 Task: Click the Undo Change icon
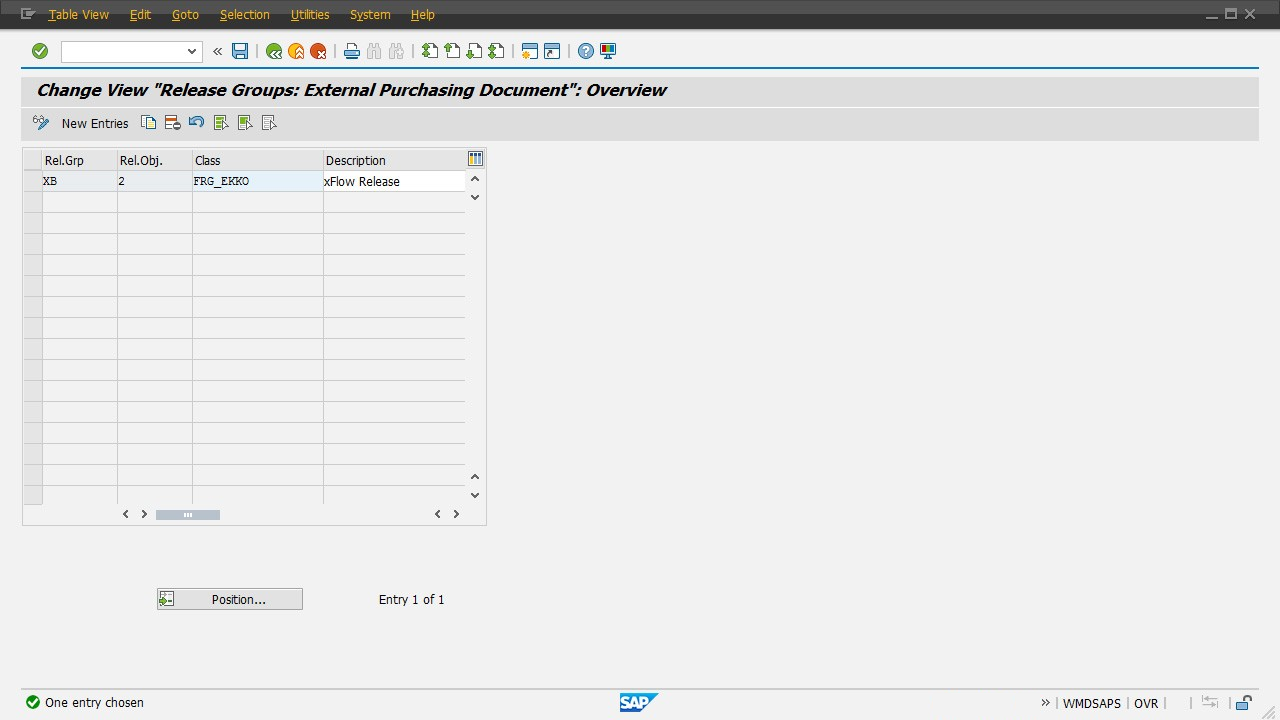click(x=196, y=123)
